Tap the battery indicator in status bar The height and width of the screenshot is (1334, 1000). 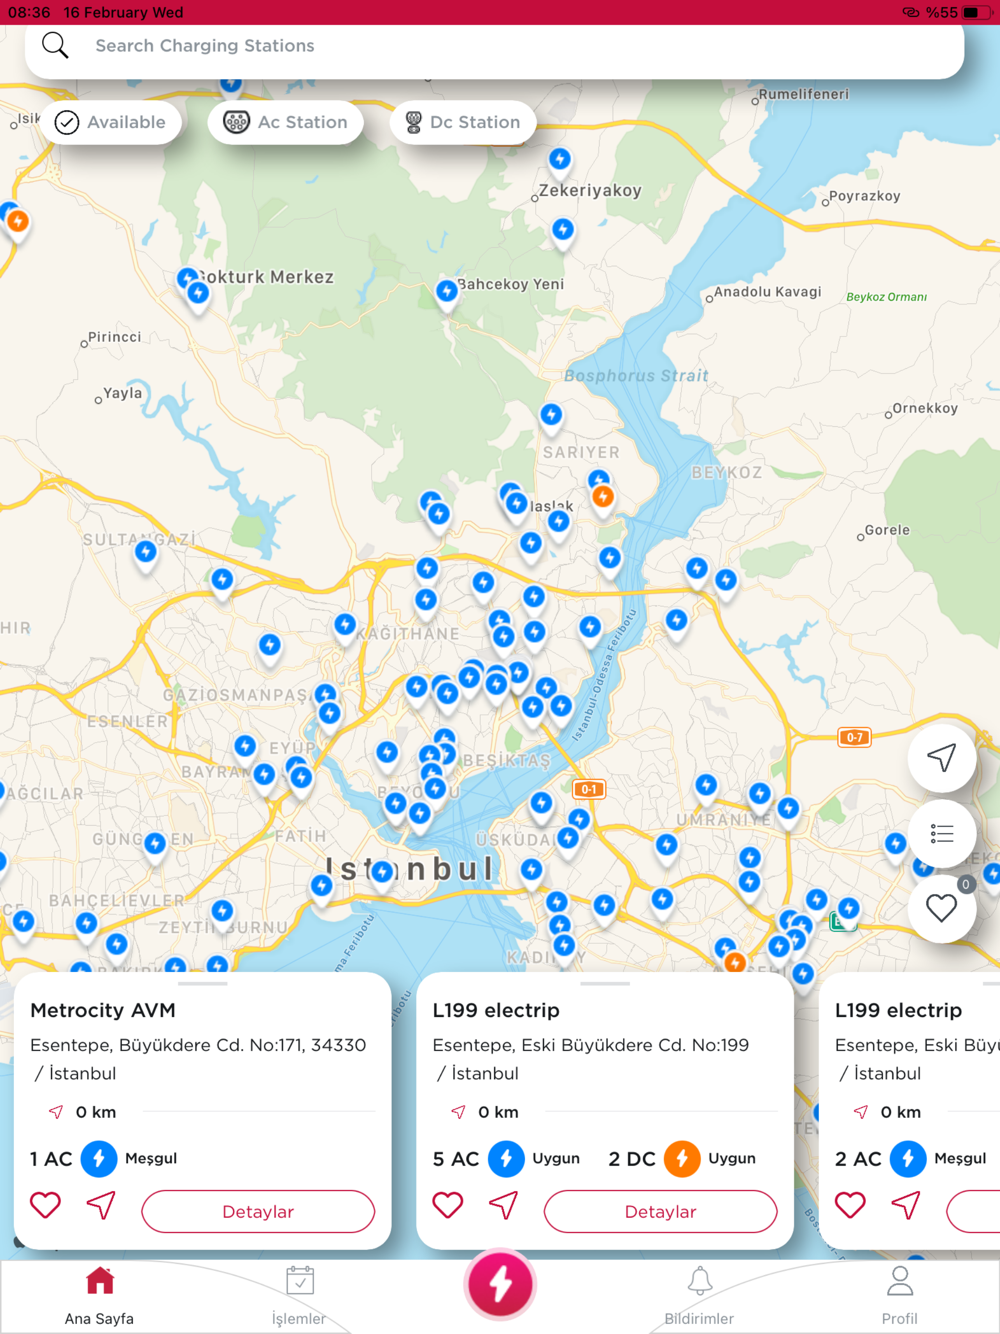pyautogui.click(x=974, y=12)
